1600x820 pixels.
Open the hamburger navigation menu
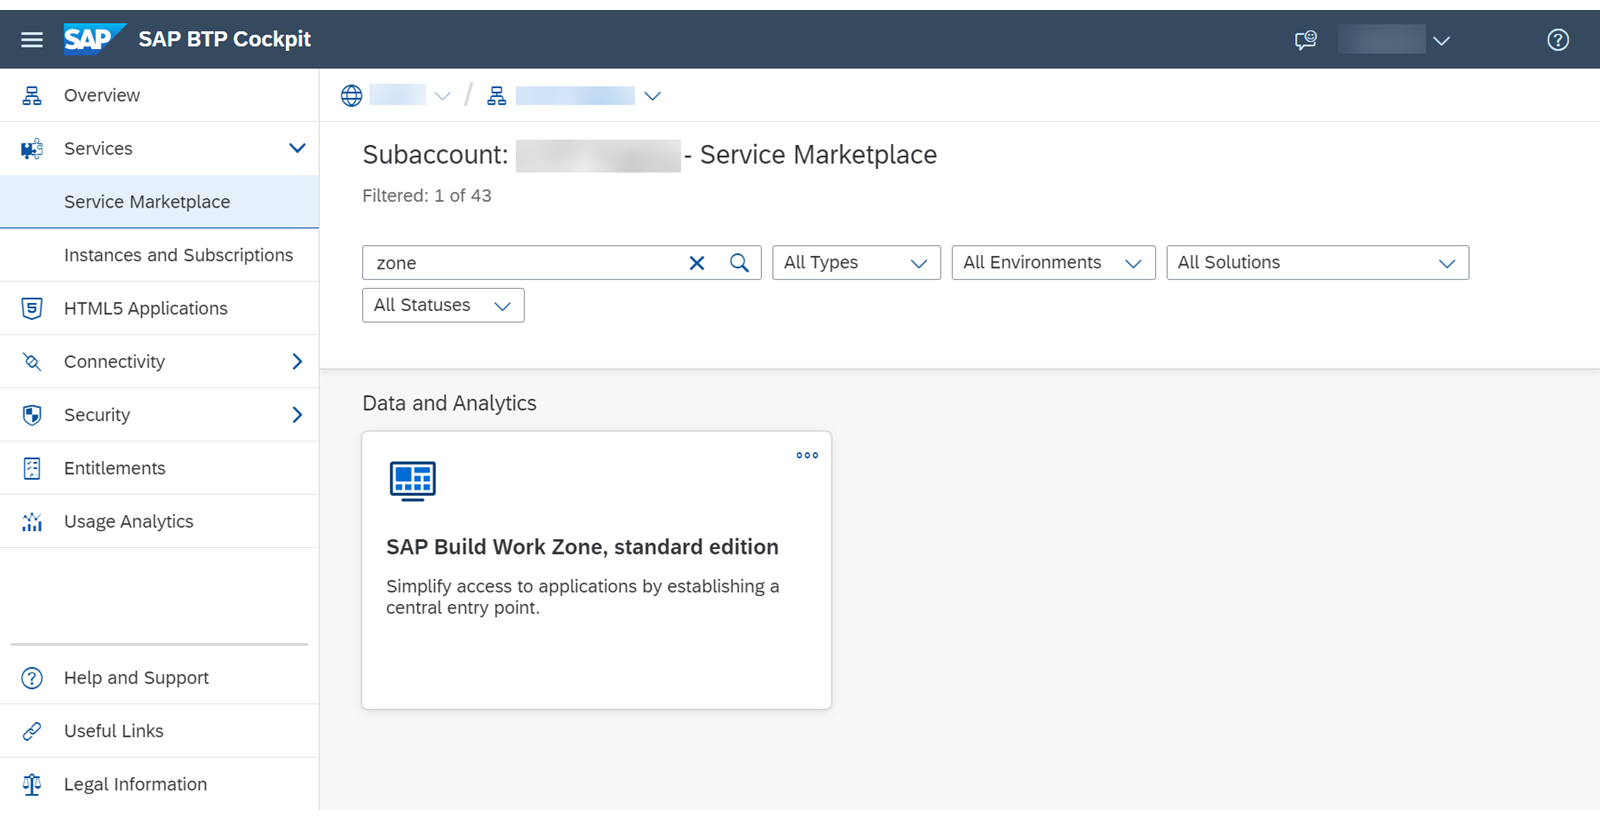tap(32, 40)
